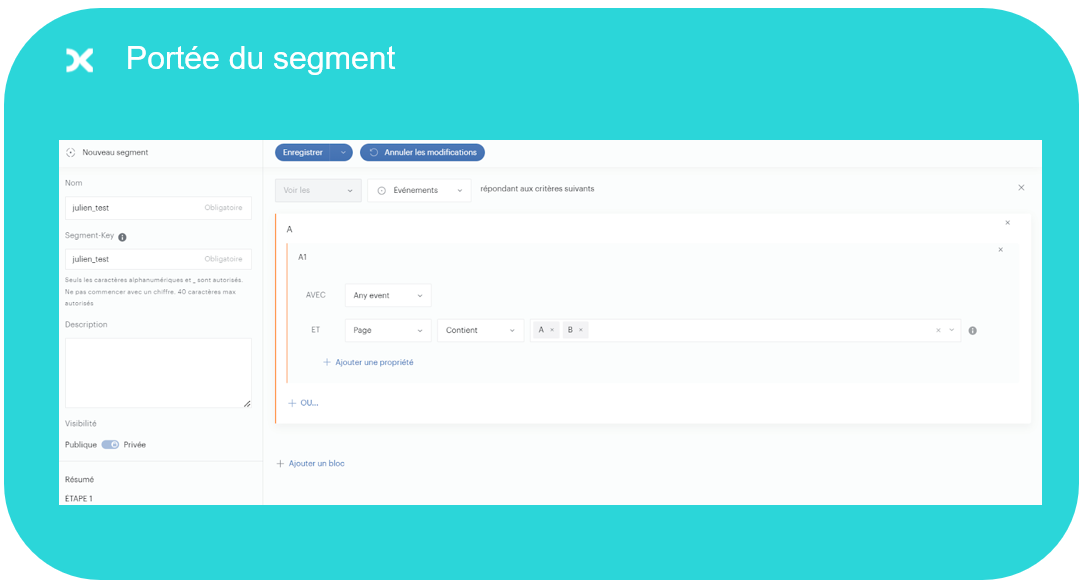Click the Résumé section header
This screenshot has width=1084, height=587.
click(x=77, y=479)
